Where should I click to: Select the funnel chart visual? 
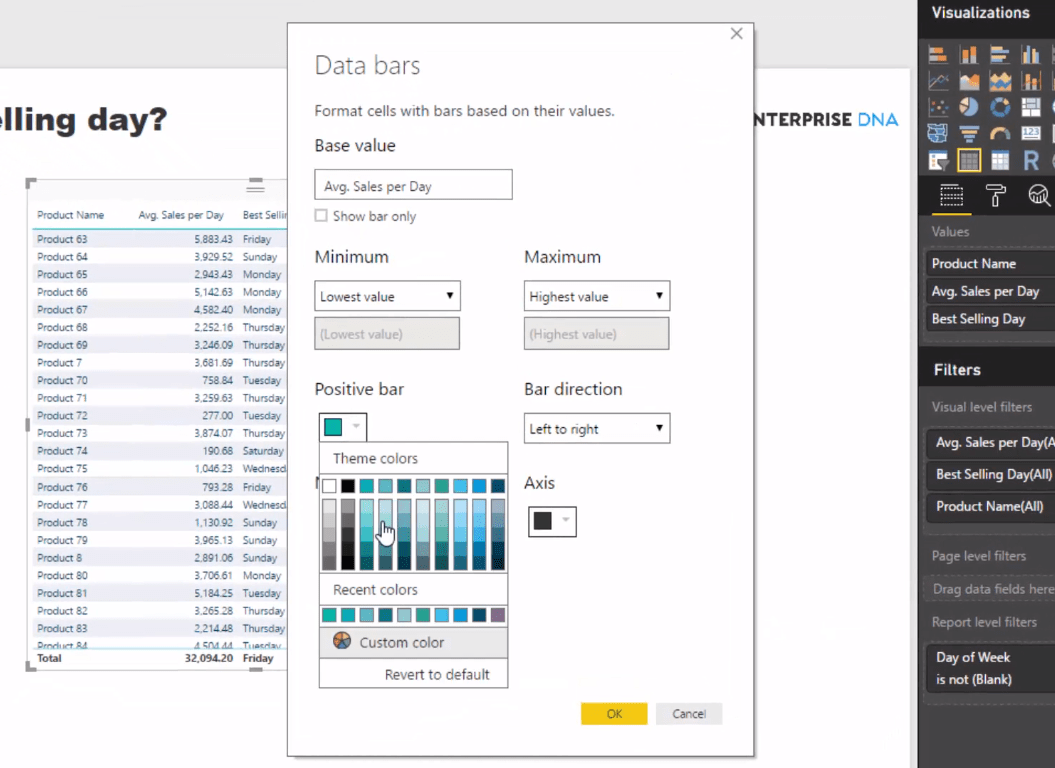(969, 133)
